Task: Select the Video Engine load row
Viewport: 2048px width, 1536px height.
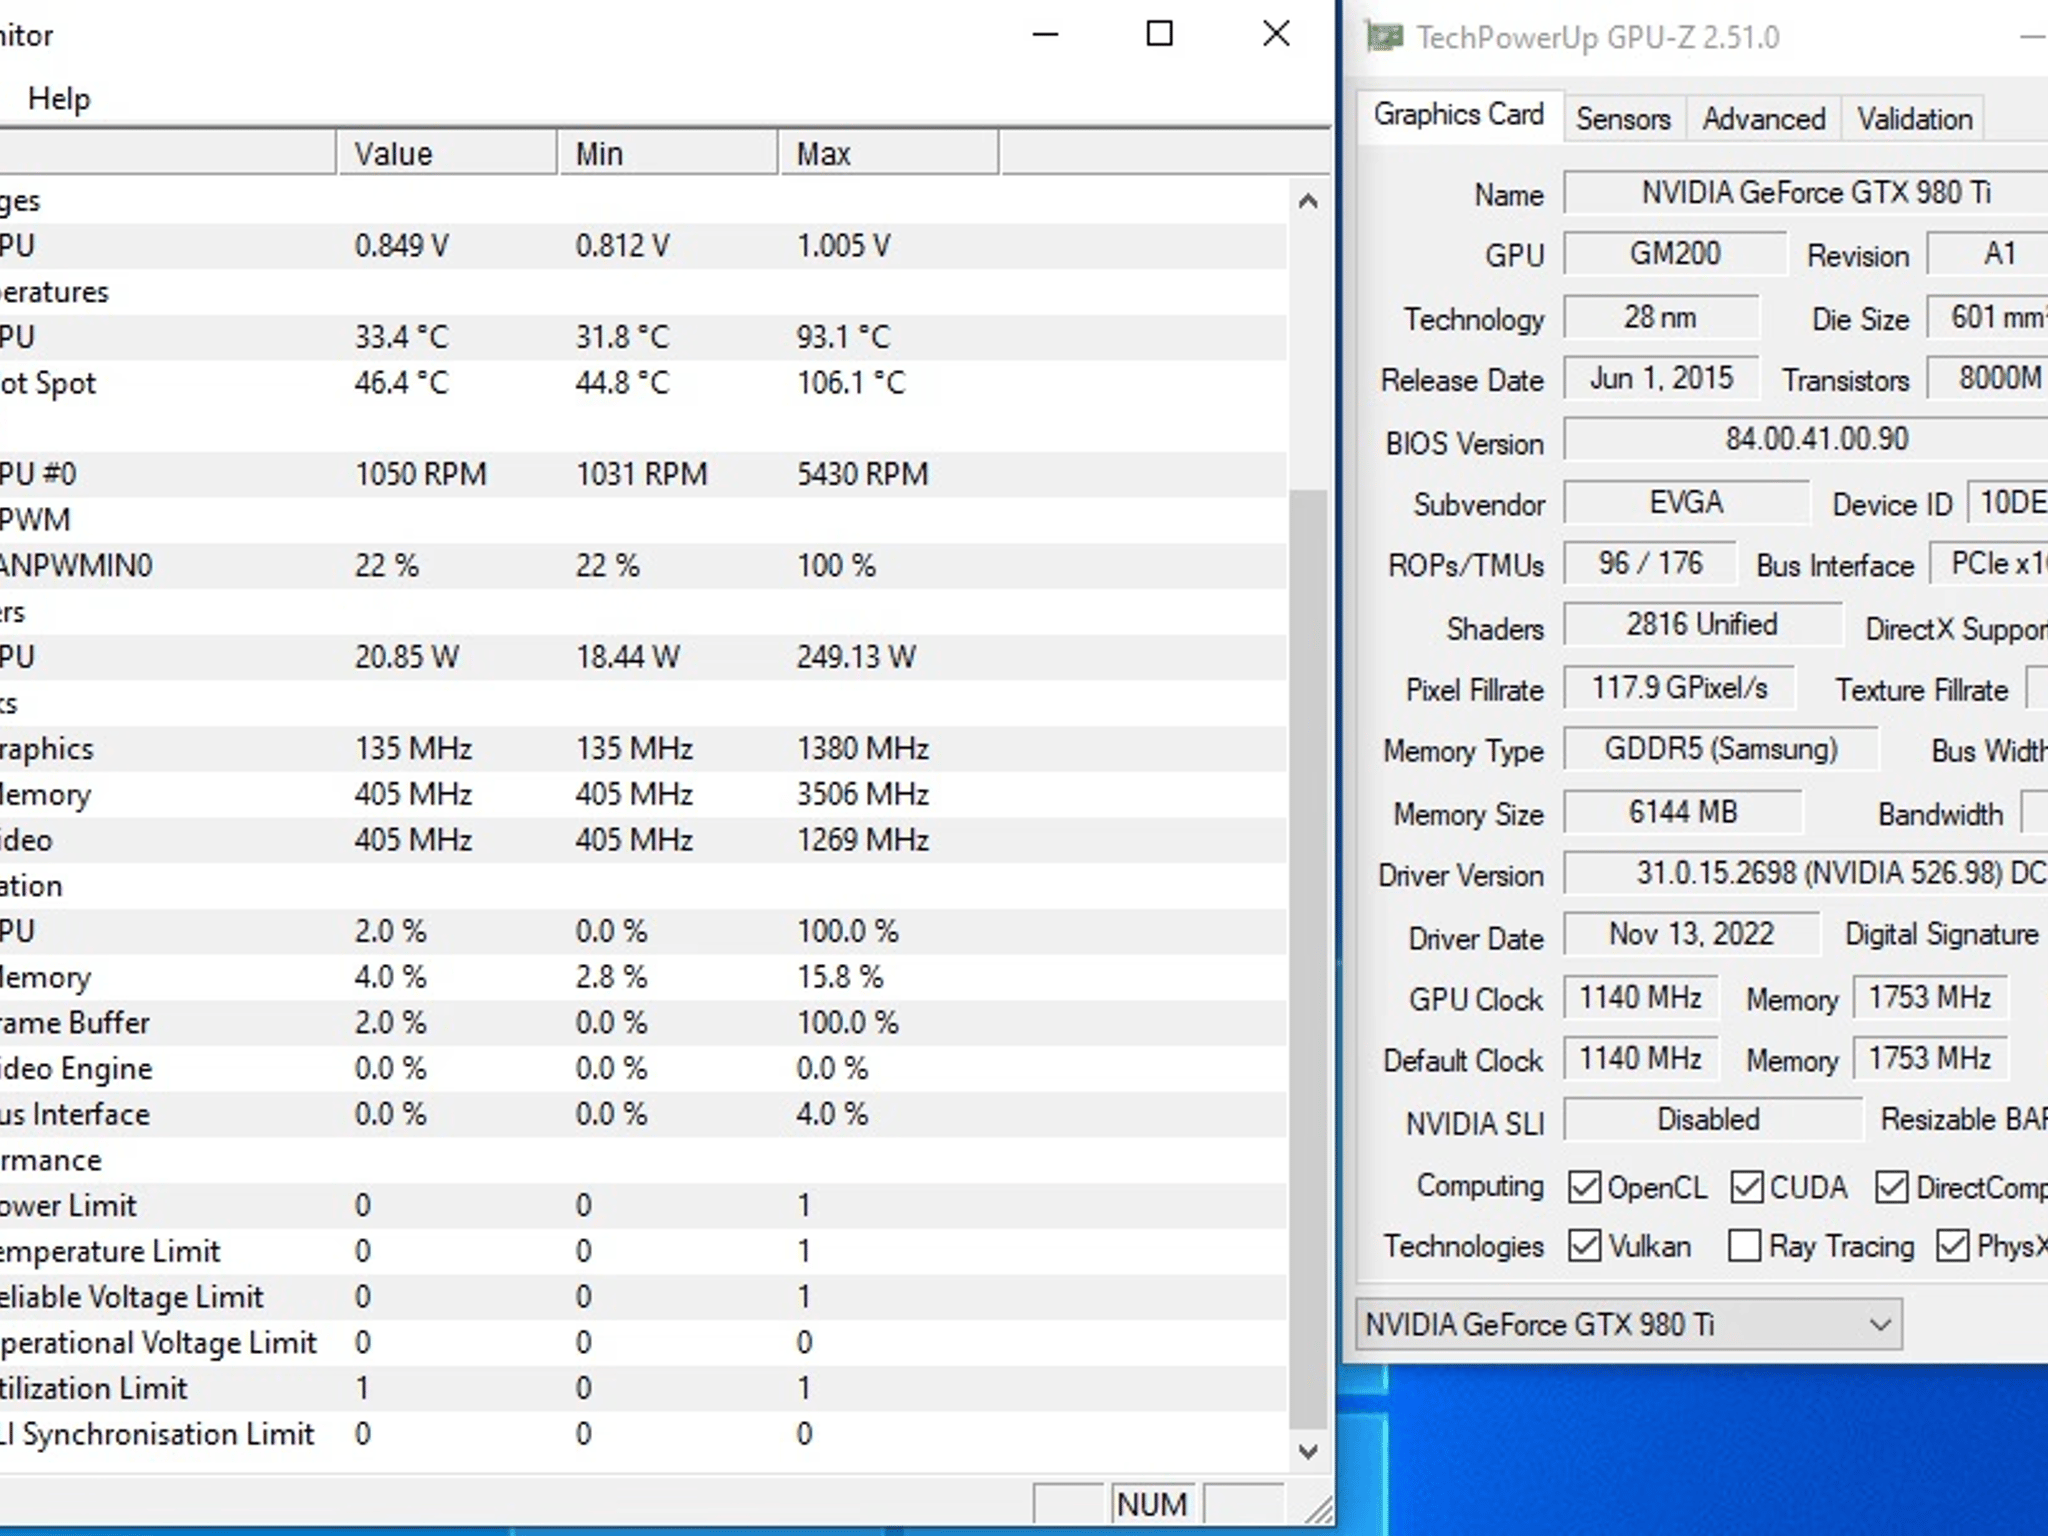Action: 643,1068
